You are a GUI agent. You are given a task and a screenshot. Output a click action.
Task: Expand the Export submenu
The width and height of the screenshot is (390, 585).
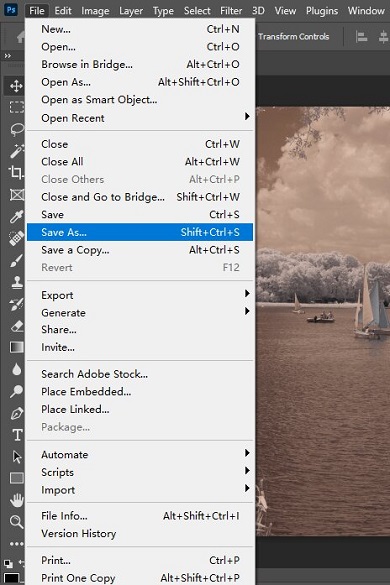[140, 295]
